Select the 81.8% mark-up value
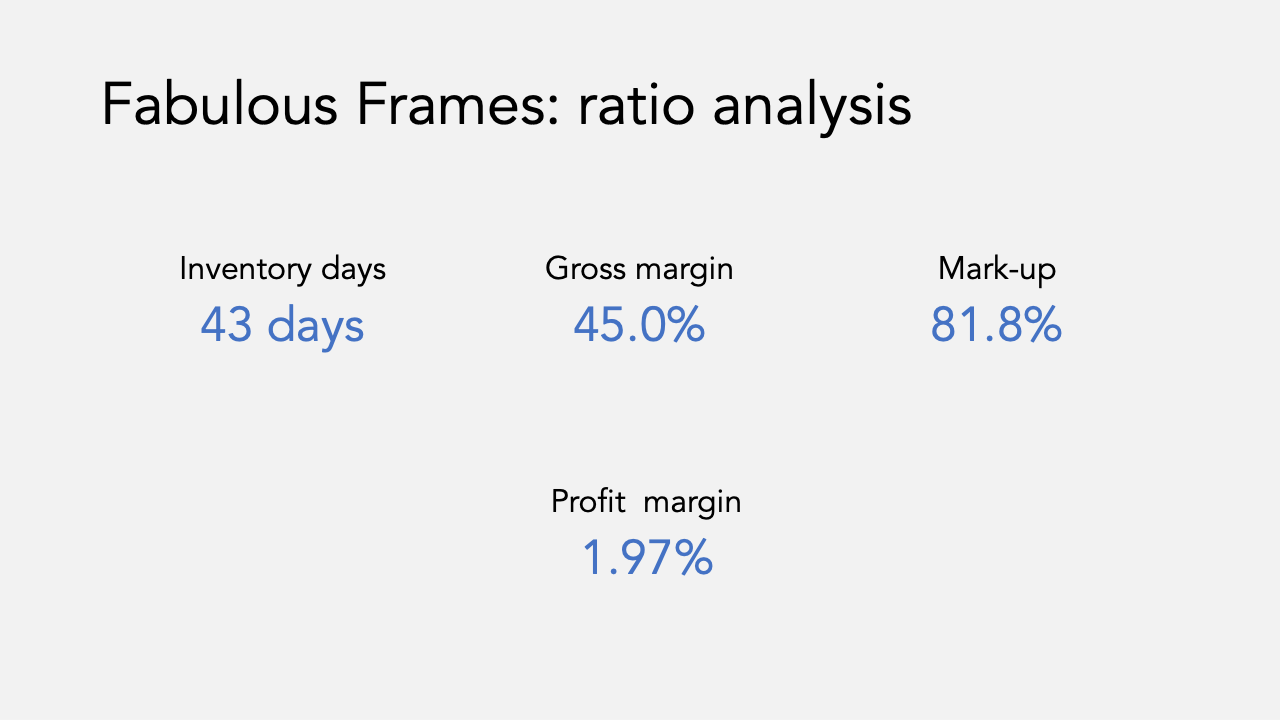This screenshot has width=1280, height=720. point(996,326)
